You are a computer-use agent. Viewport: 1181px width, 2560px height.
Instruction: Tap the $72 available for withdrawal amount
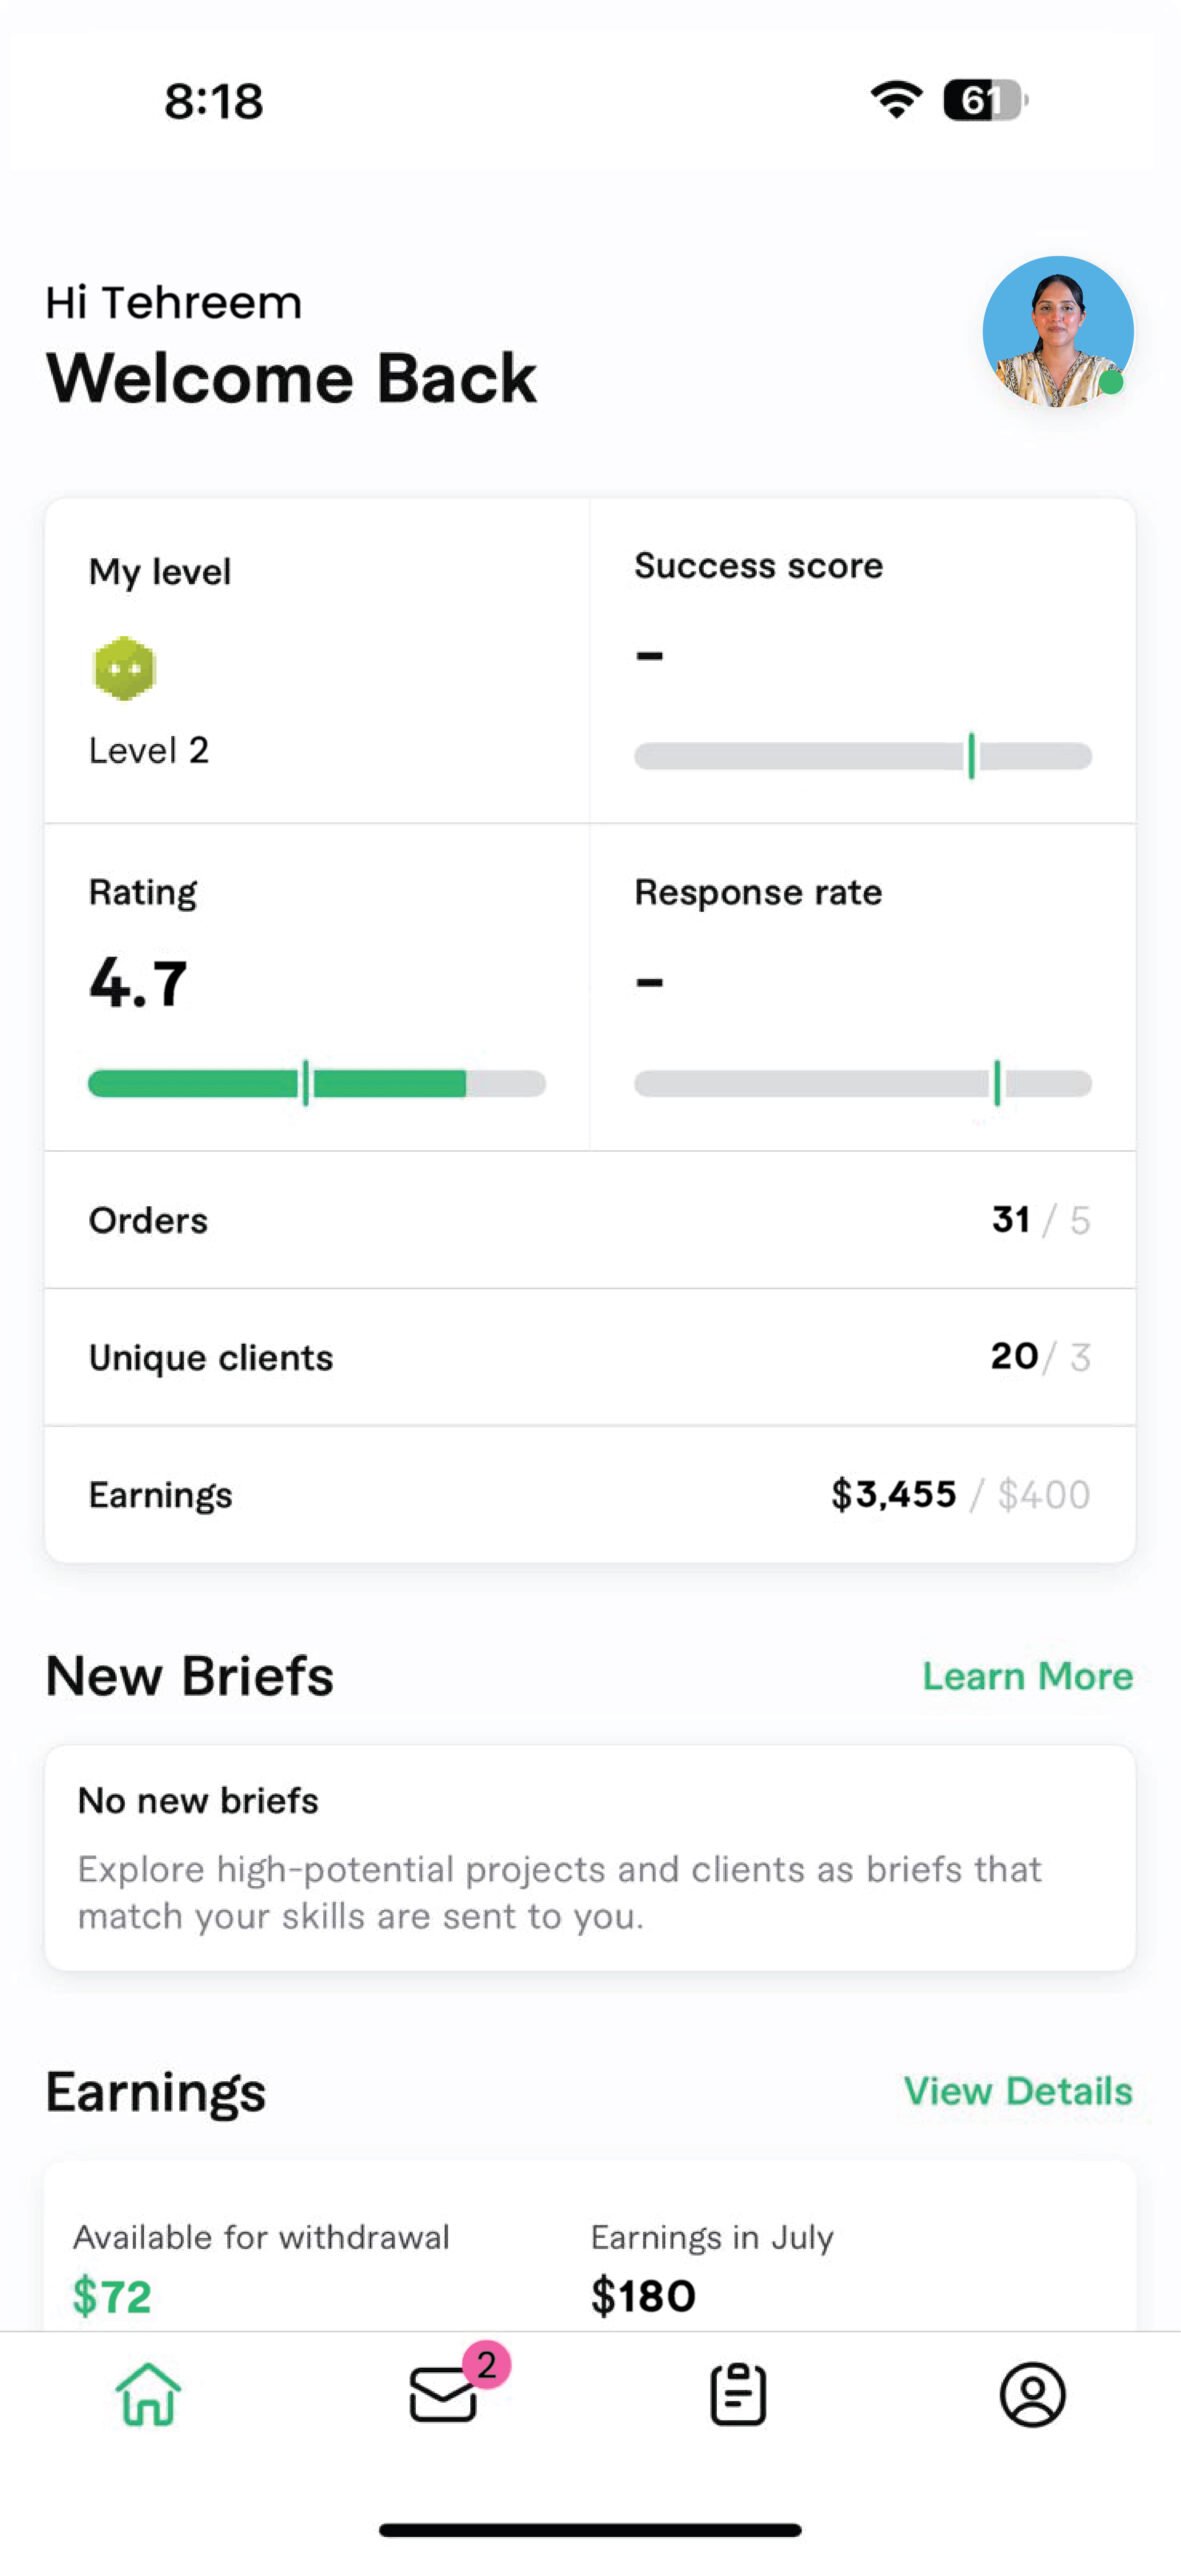pyautogui.click(x=112, y=2296)
